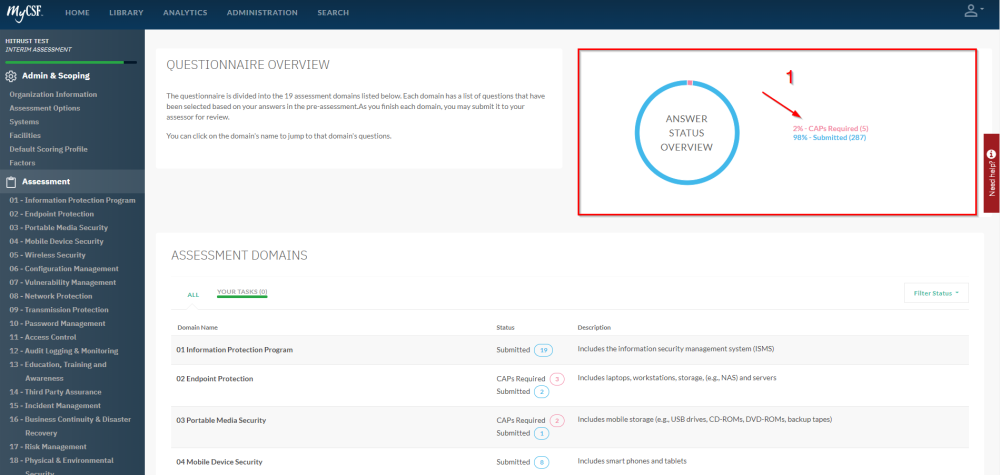Open the user account profile icon
The image size is (1000, 475).
(971, 10)
